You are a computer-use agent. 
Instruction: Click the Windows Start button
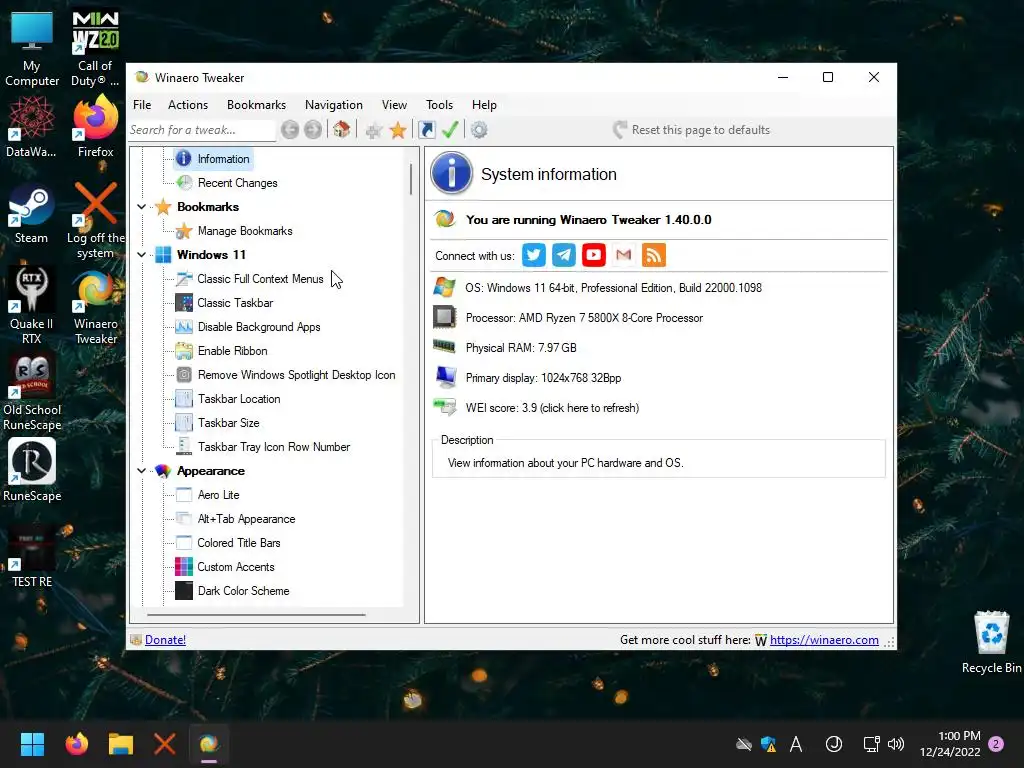click(32, 744)
